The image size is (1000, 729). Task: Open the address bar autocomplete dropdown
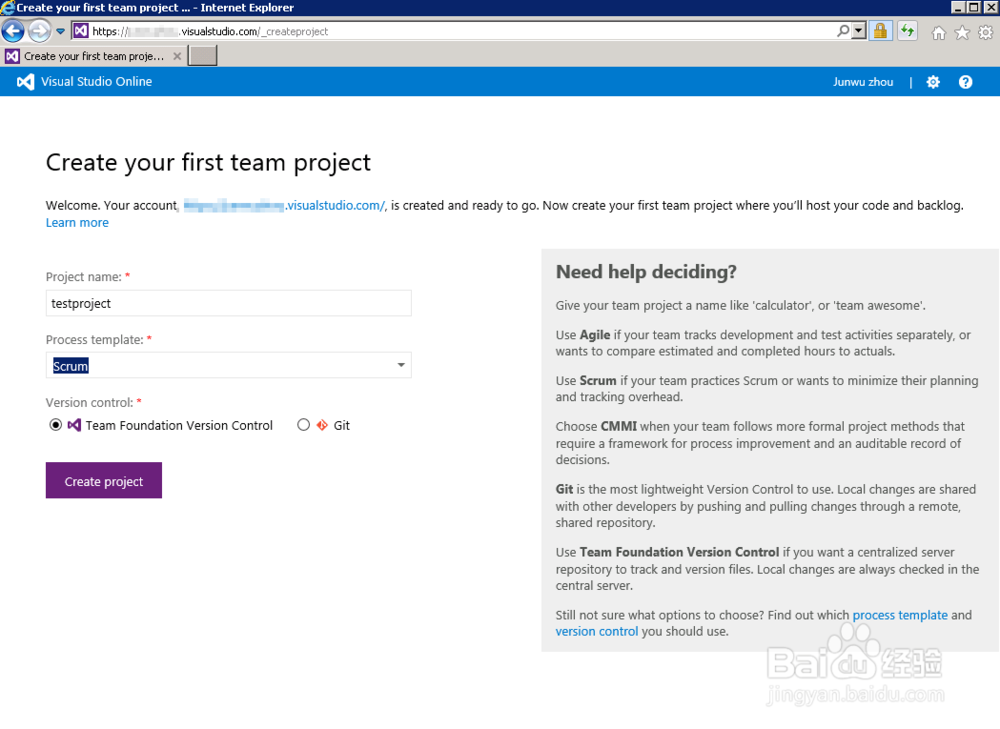coord(59,31)
